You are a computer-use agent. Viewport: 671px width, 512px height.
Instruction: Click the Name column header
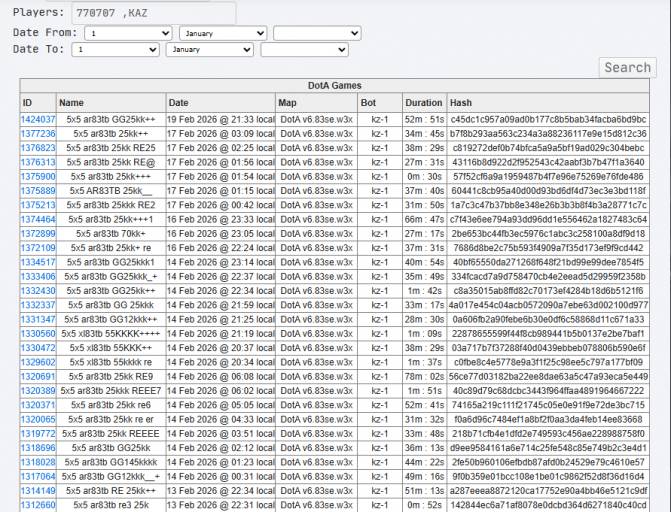[111, 103]
